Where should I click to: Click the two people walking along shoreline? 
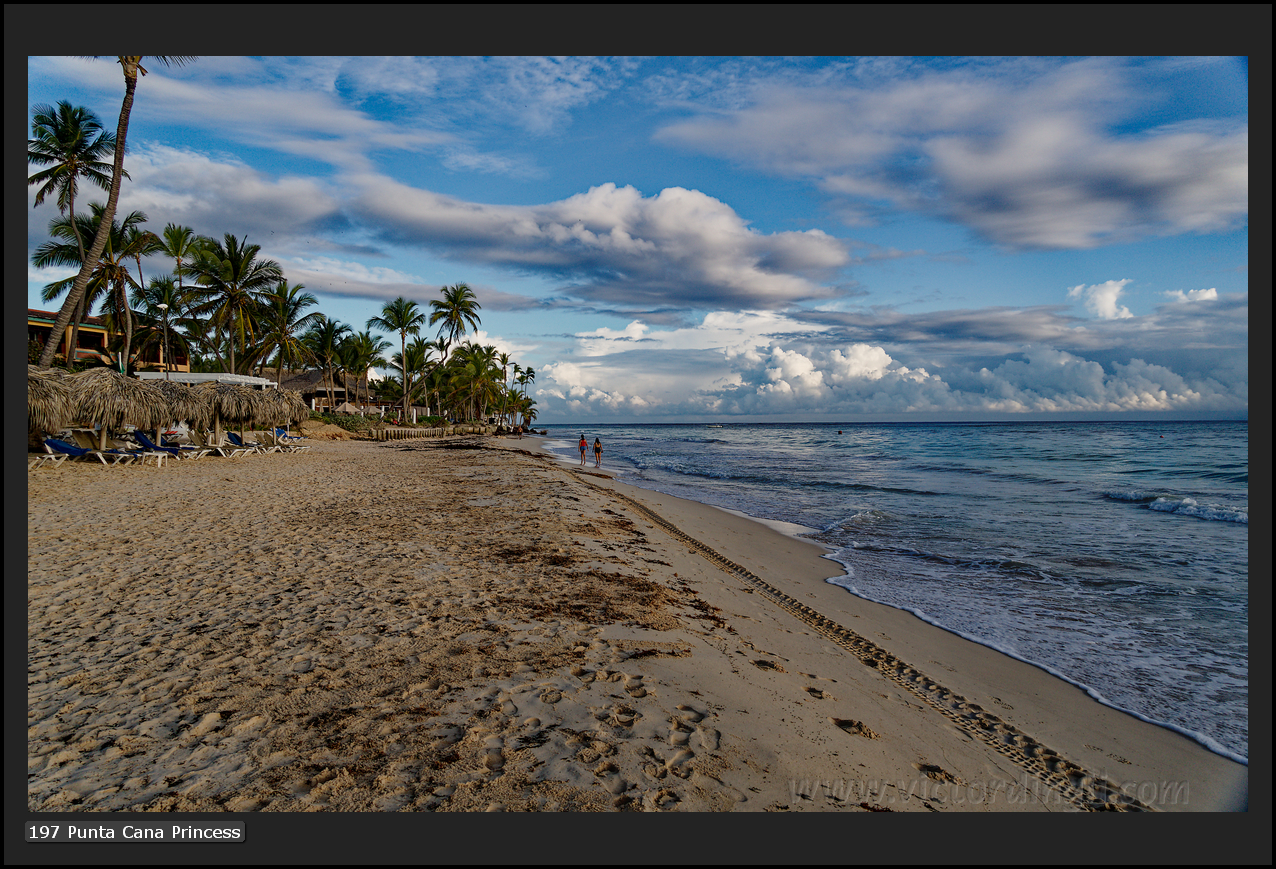[590, 450]
